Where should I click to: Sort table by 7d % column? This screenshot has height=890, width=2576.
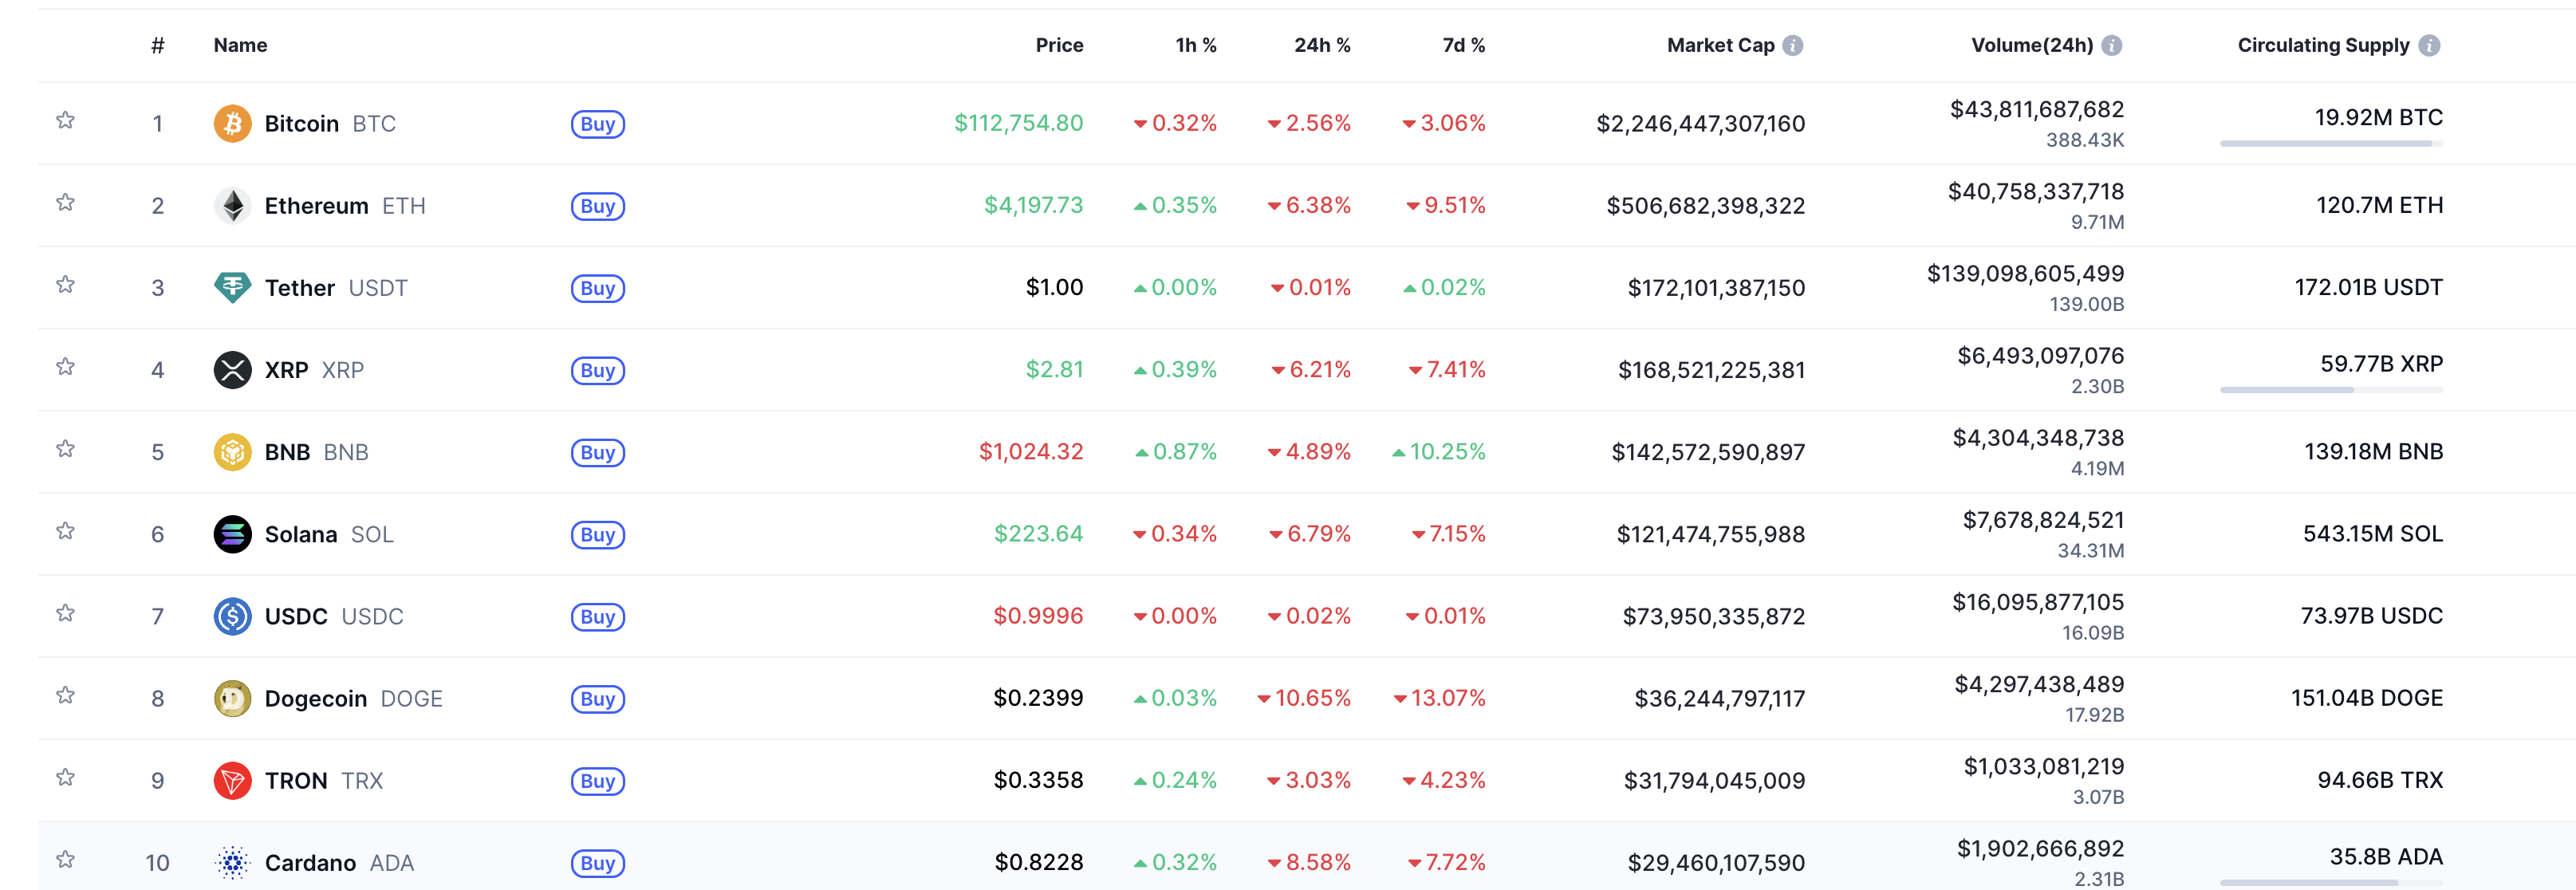[1463, 45]
